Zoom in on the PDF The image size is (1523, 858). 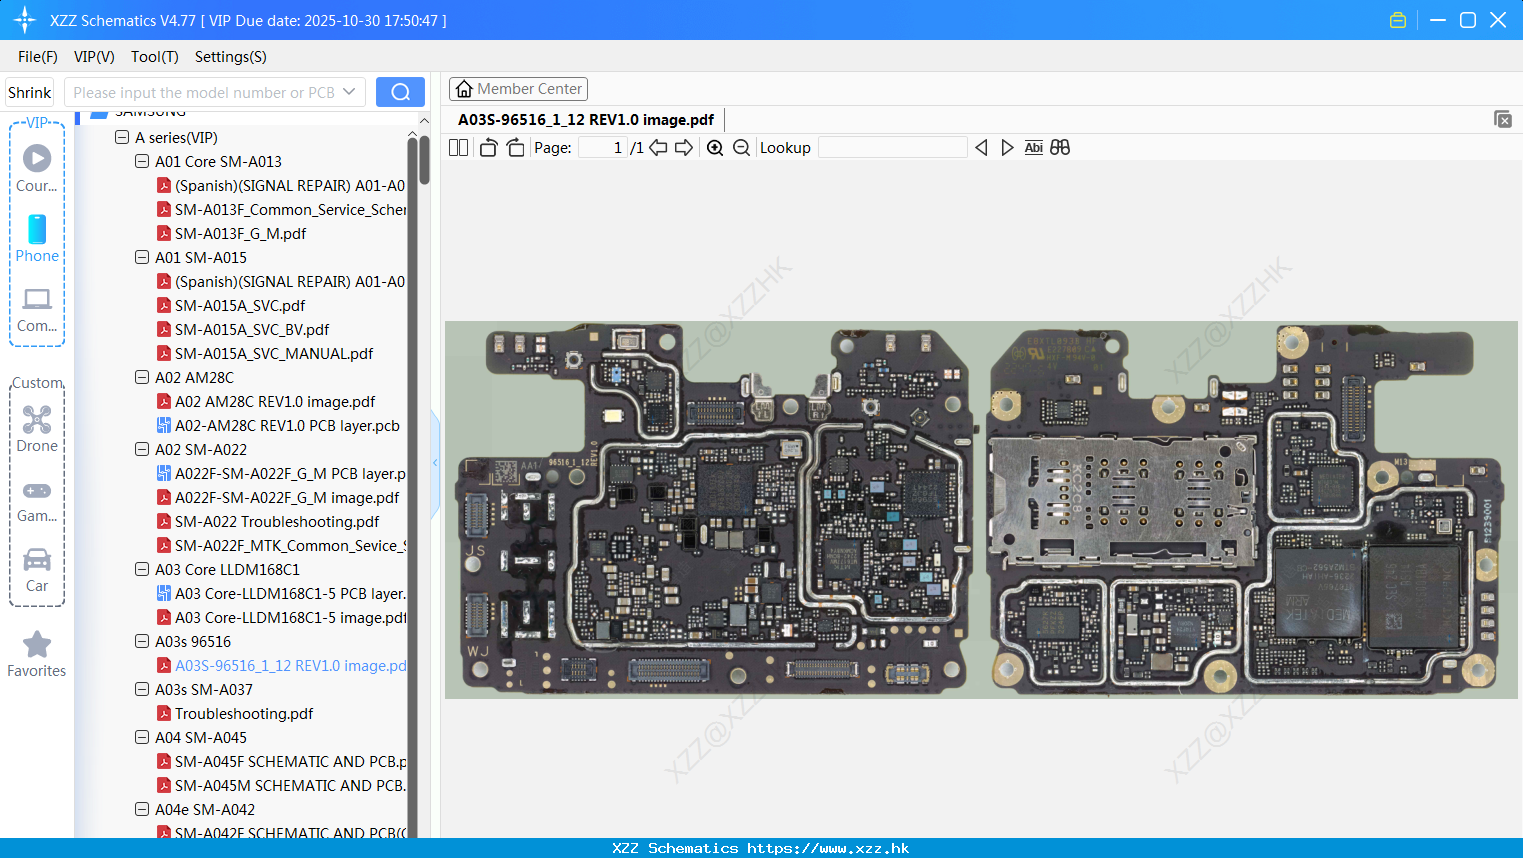[715, 148]
